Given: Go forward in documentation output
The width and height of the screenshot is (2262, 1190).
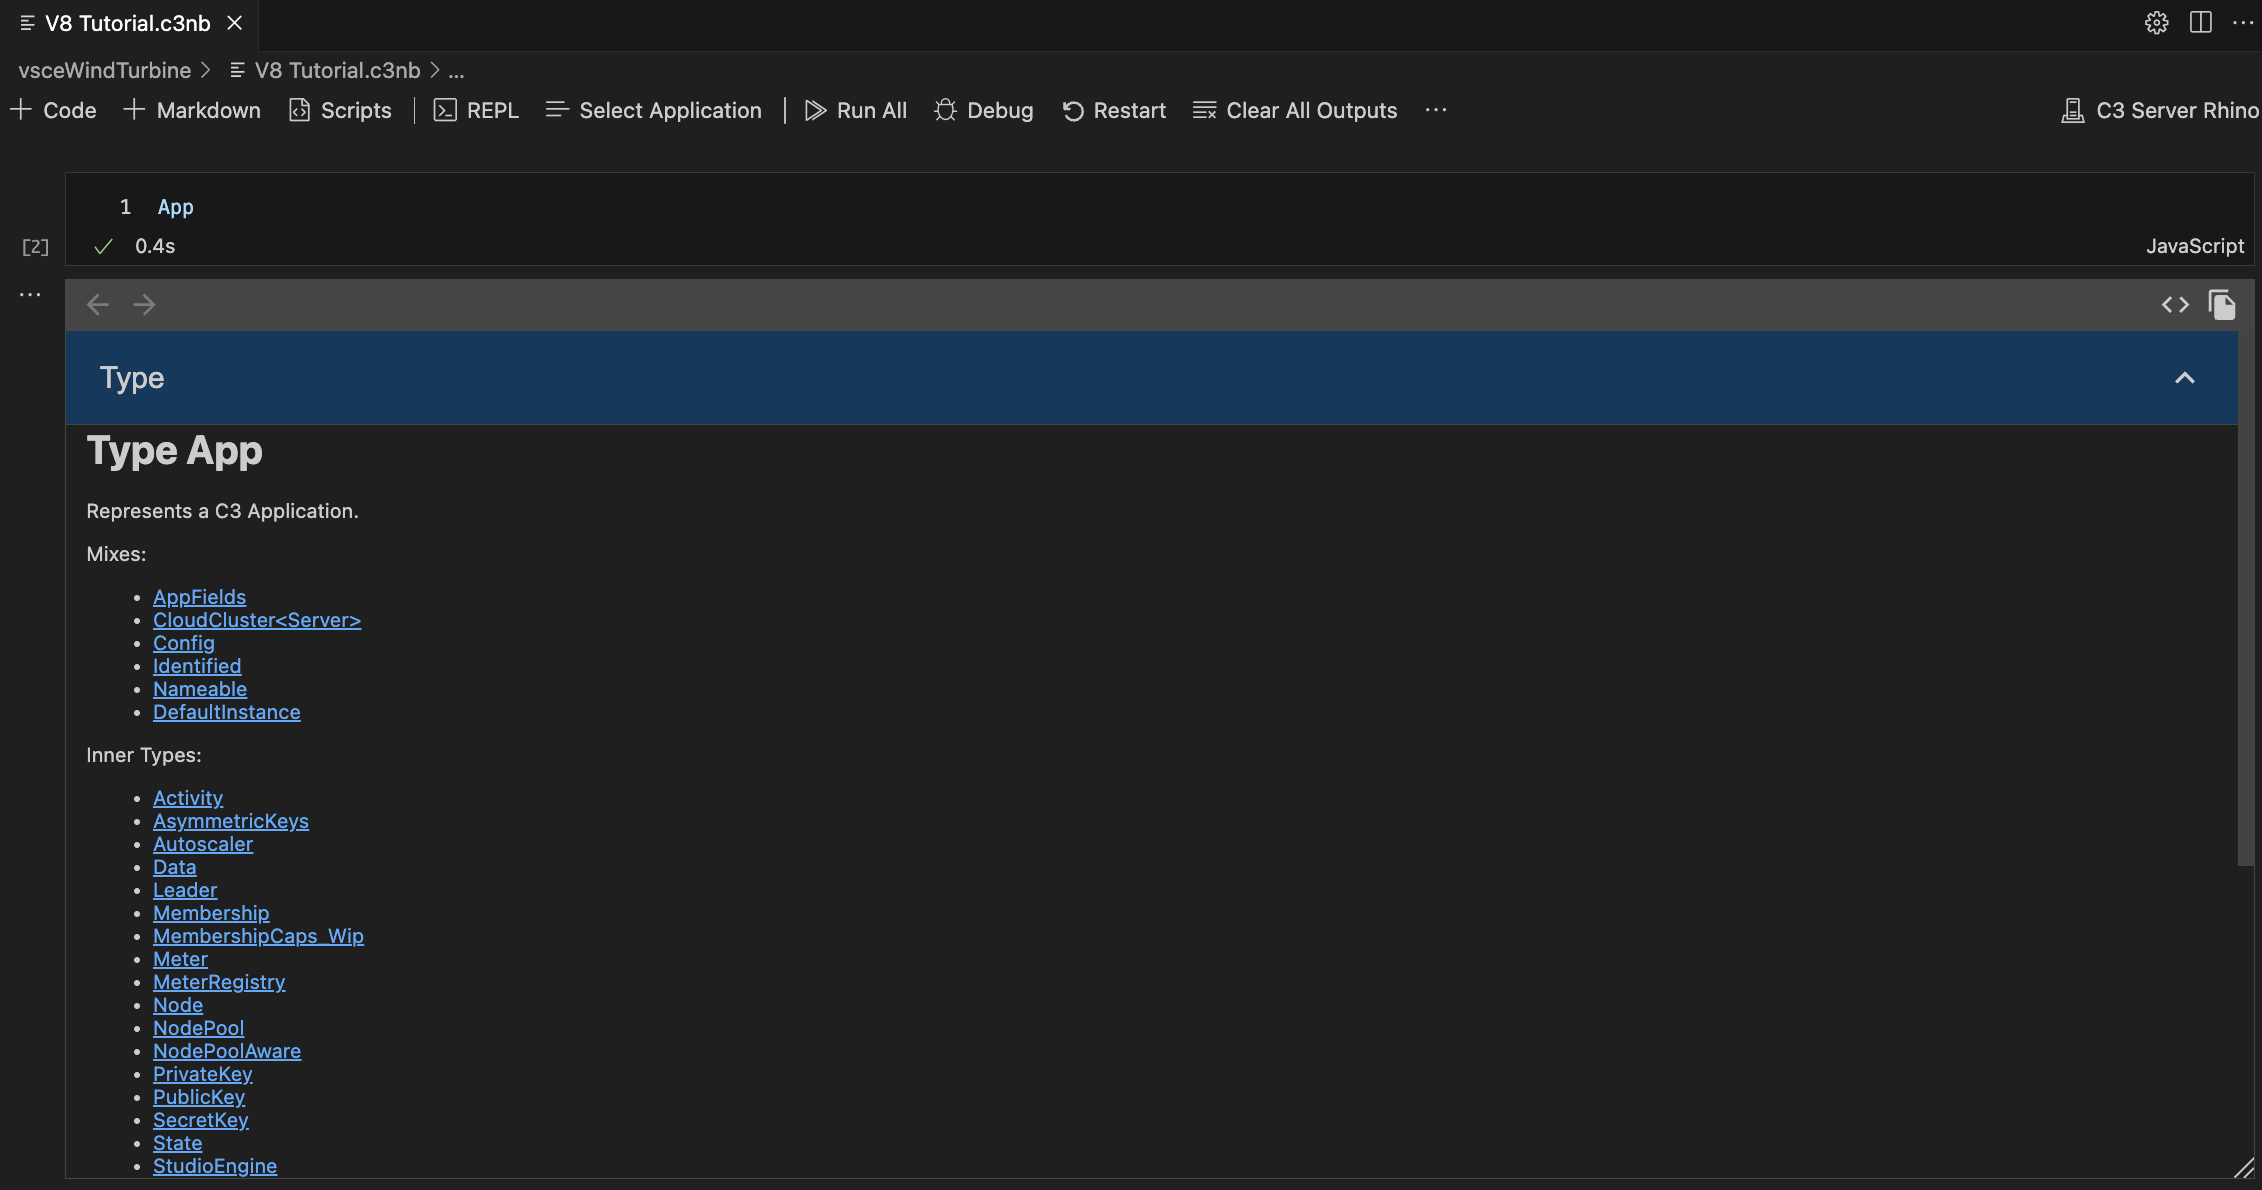Looking at the screenshot, I should click(144, 304).
